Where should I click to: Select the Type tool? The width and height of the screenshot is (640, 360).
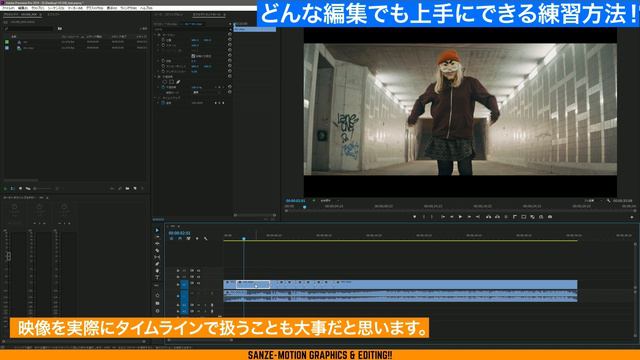point(157,278)
